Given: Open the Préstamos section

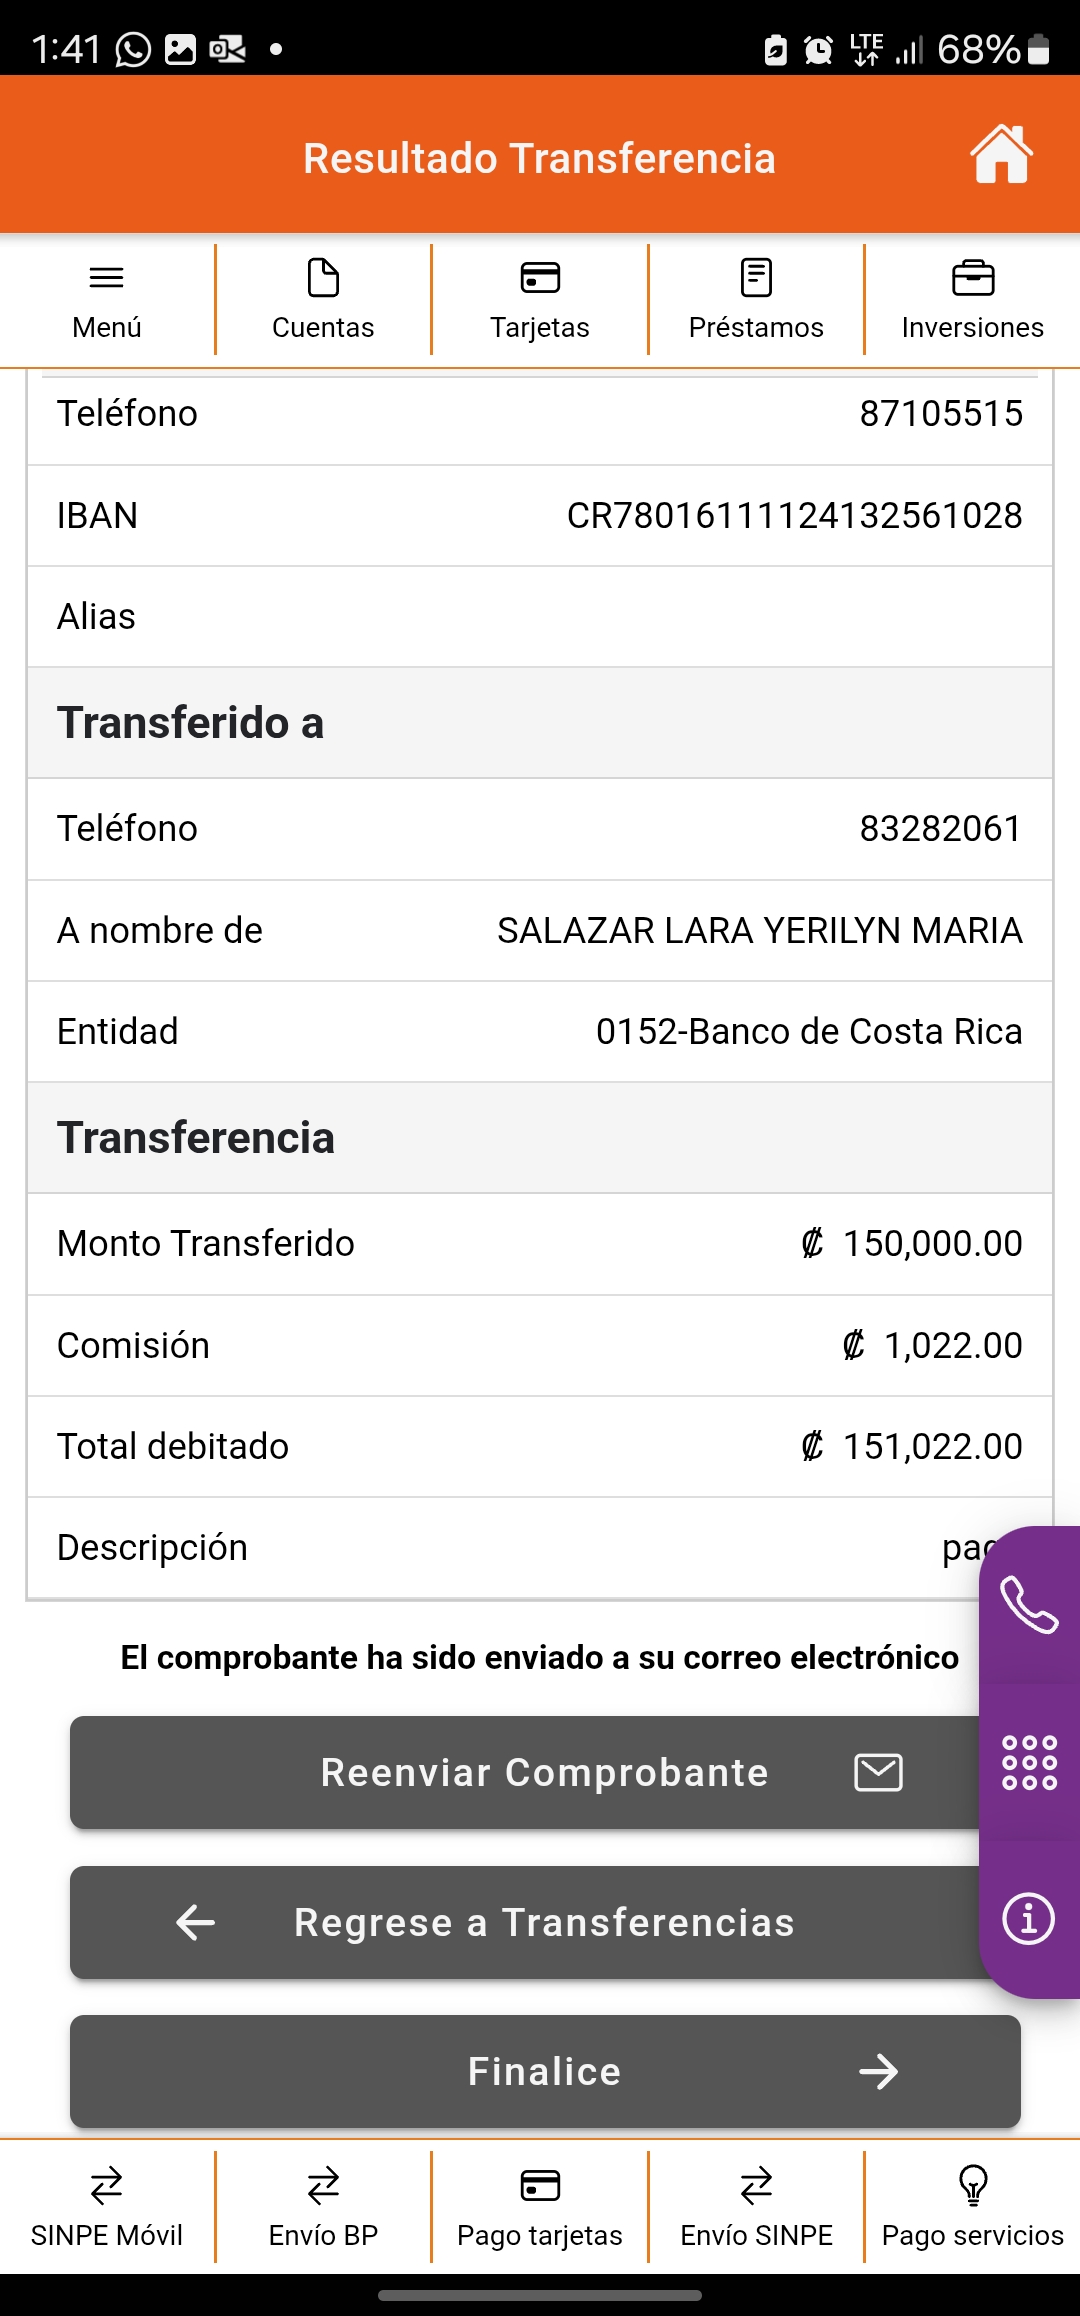Looking at the screenshot, I should [756, 299].
